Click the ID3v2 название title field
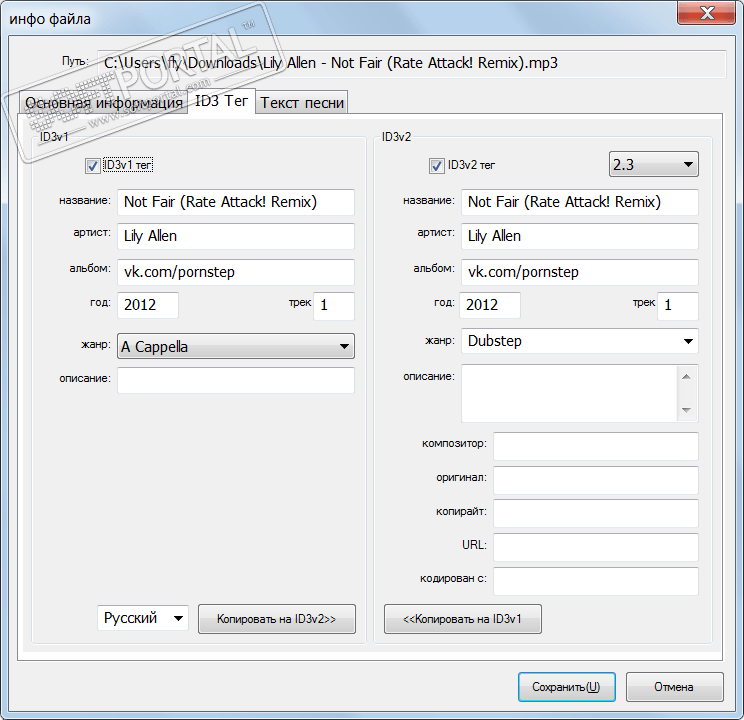 tap(579, 202)
